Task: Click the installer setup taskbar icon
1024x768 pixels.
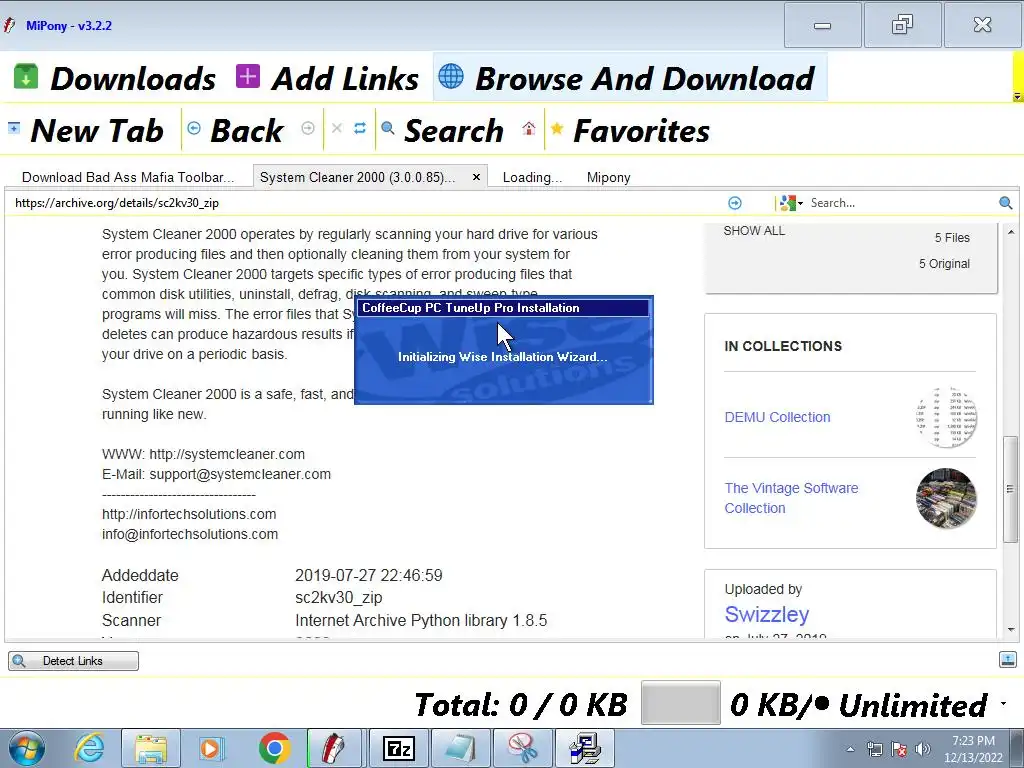Action: [x=584, y=748]
